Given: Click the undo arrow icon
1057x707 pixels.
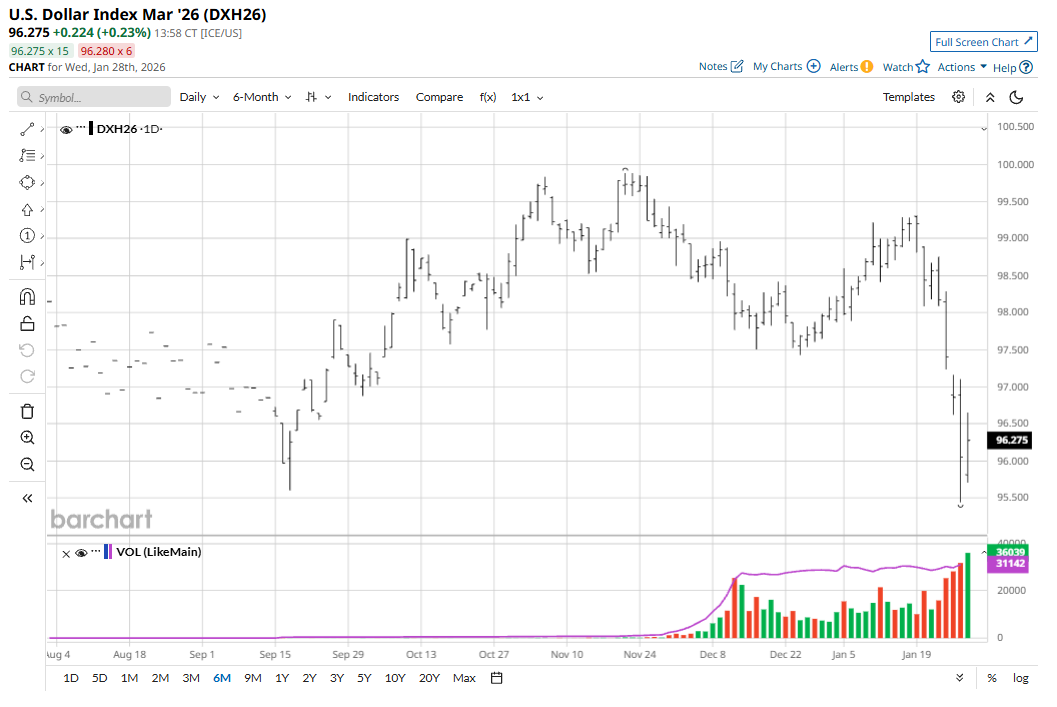Looking at the screenshot, I should pos(27,350).
